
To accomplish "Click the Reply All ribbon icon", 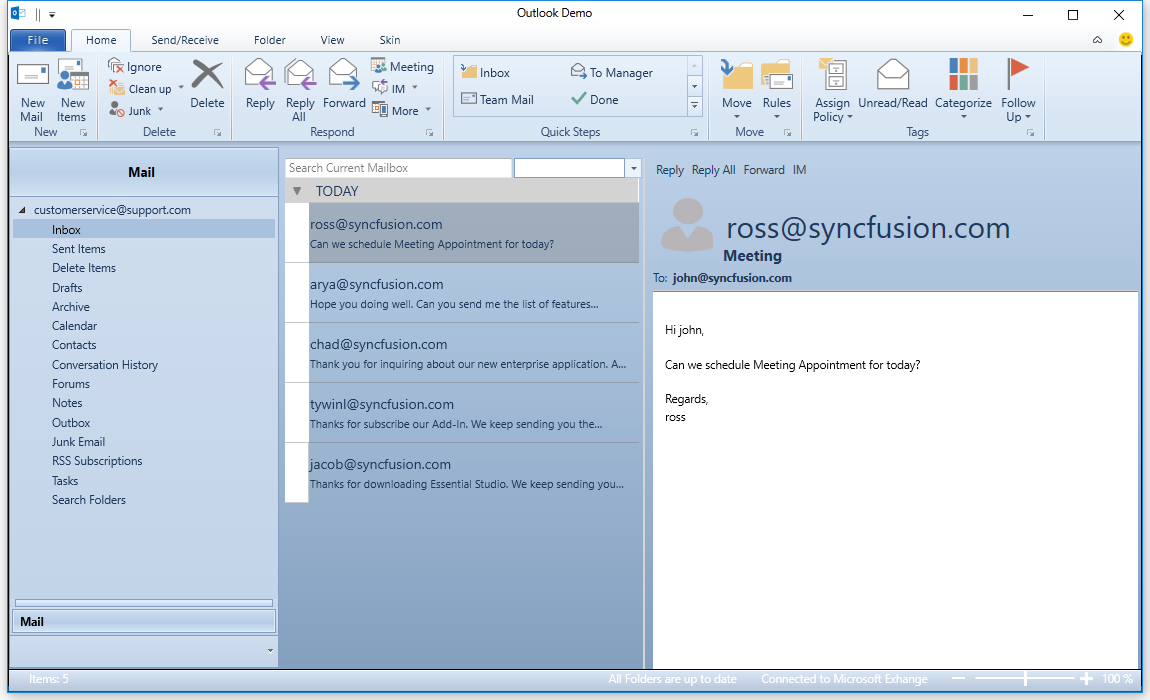I will (299, 76).
